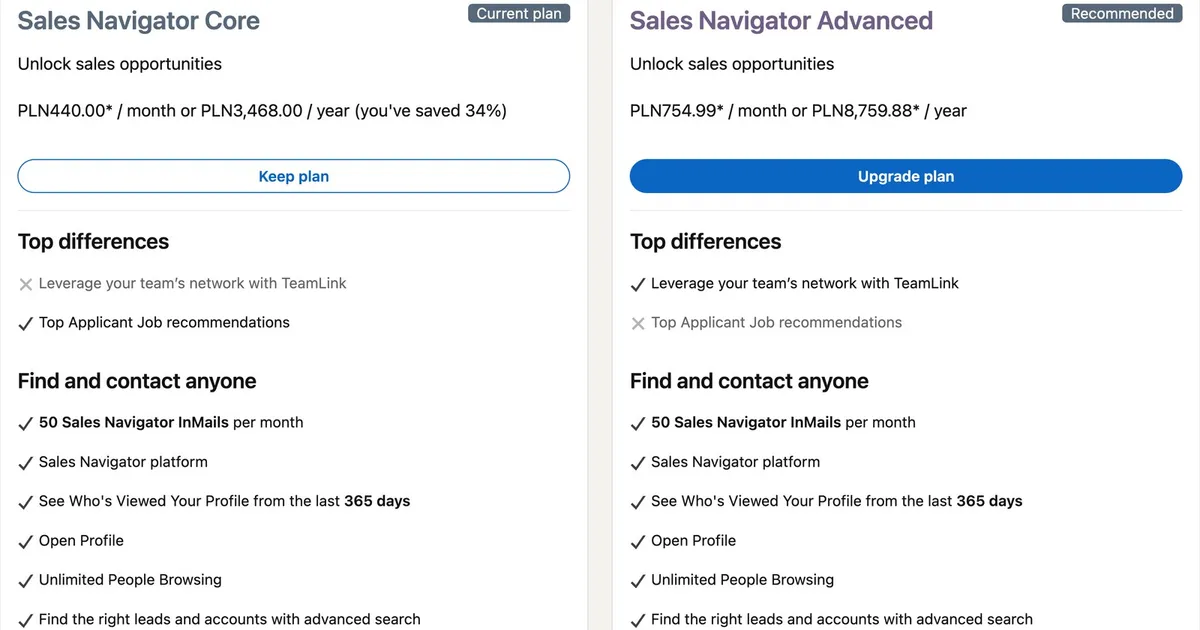
Task: Click checkmark beside Sales Navigator platform in Core
Action: pos(26,463)
